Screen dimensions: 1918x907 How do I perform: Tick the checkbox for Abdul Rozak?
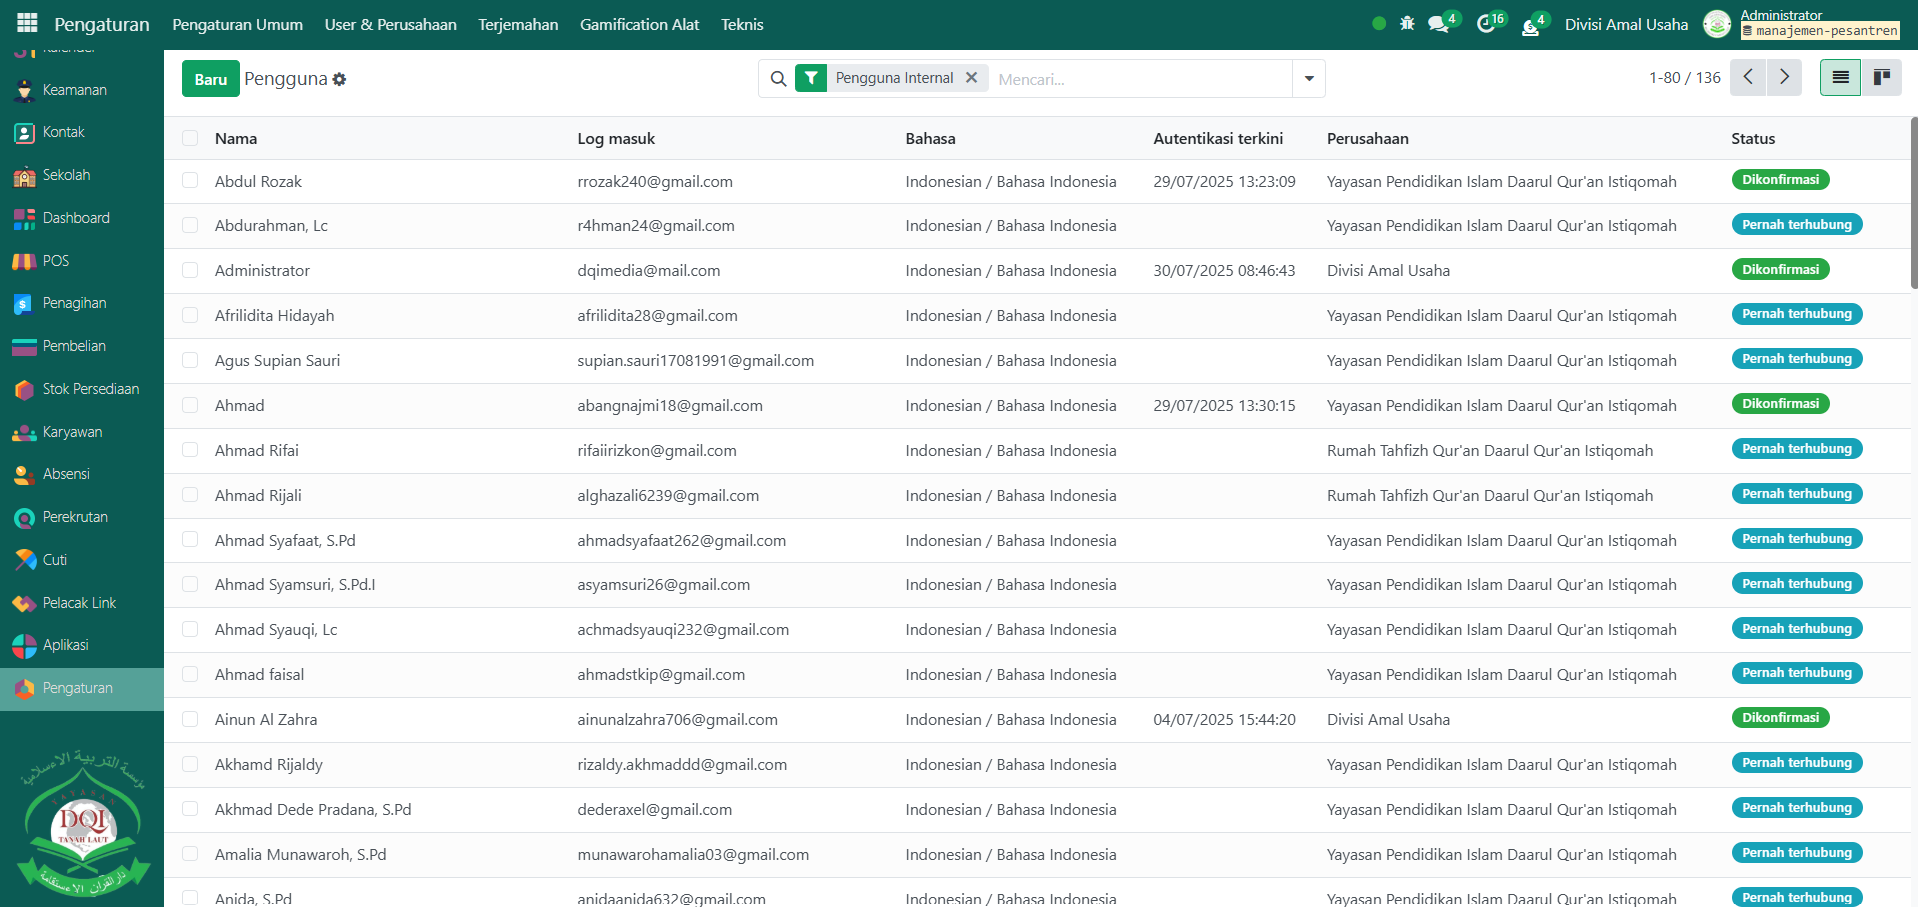point(190,181)
